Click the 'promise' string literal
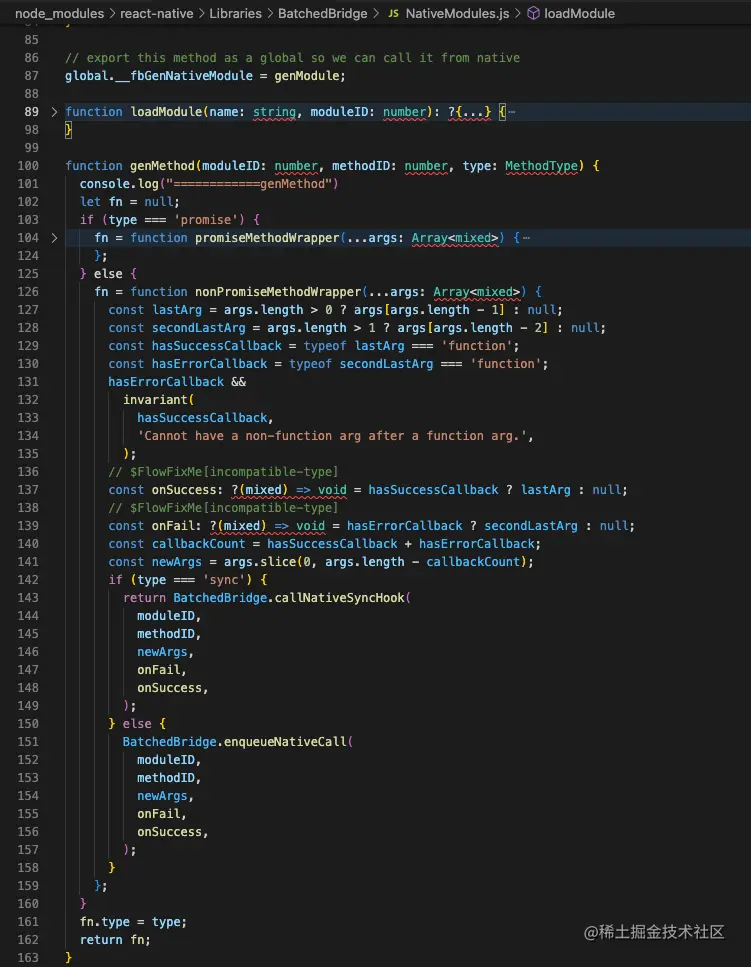This screenshot has width=751, height=967. coord(205,220)
